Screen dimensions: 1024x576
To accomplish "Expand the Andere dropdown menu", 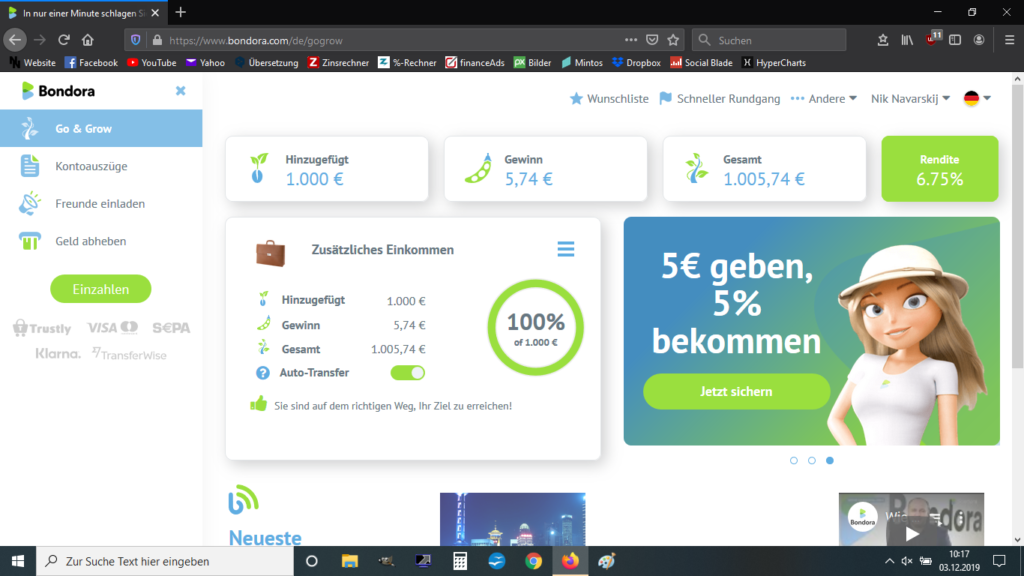I will [x=824, y=99].
